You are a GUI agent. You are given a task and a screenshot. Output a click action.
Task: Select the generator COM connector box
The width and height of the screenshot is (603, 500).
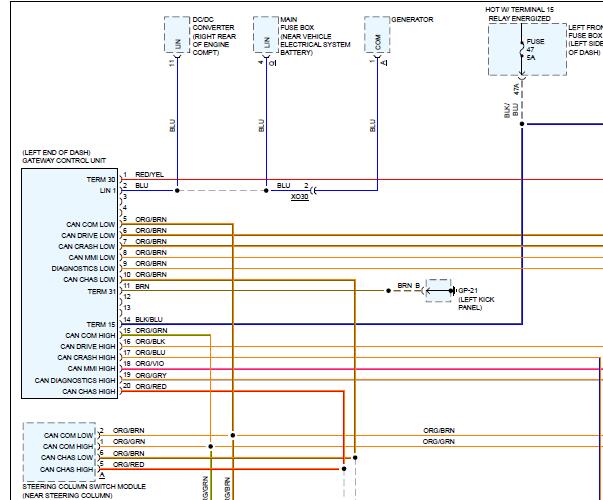click(377, 35)
